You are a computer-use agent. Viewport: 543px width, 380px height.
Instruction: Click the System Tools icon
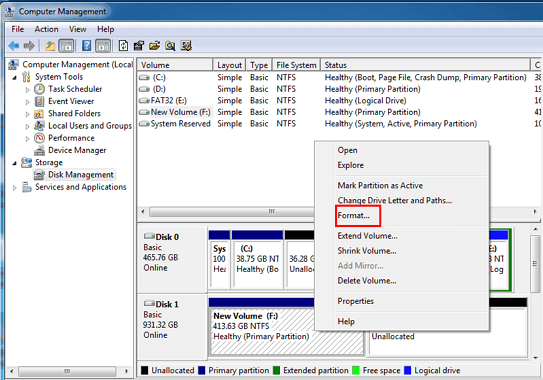[x=26, y=77]
